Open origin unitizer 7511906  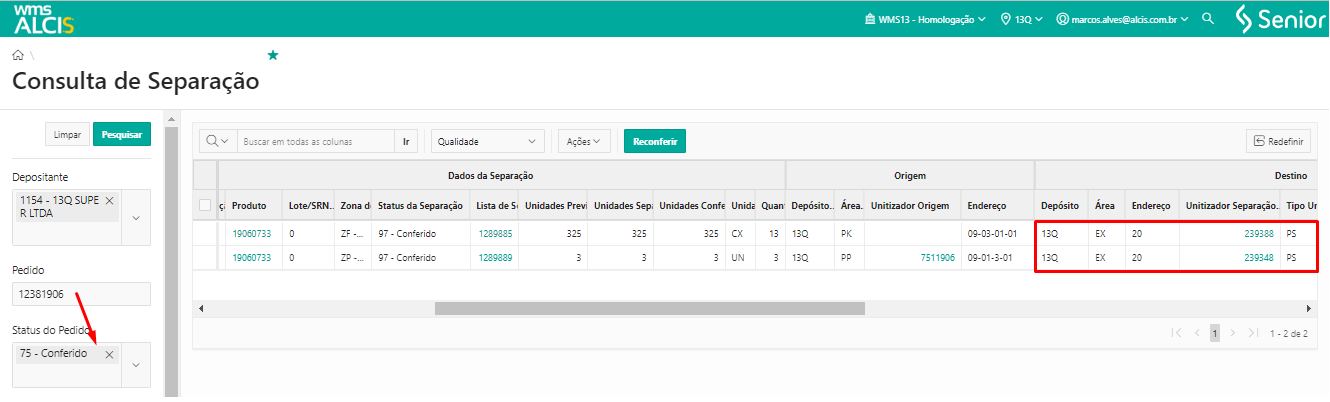(x=937, y=257)
